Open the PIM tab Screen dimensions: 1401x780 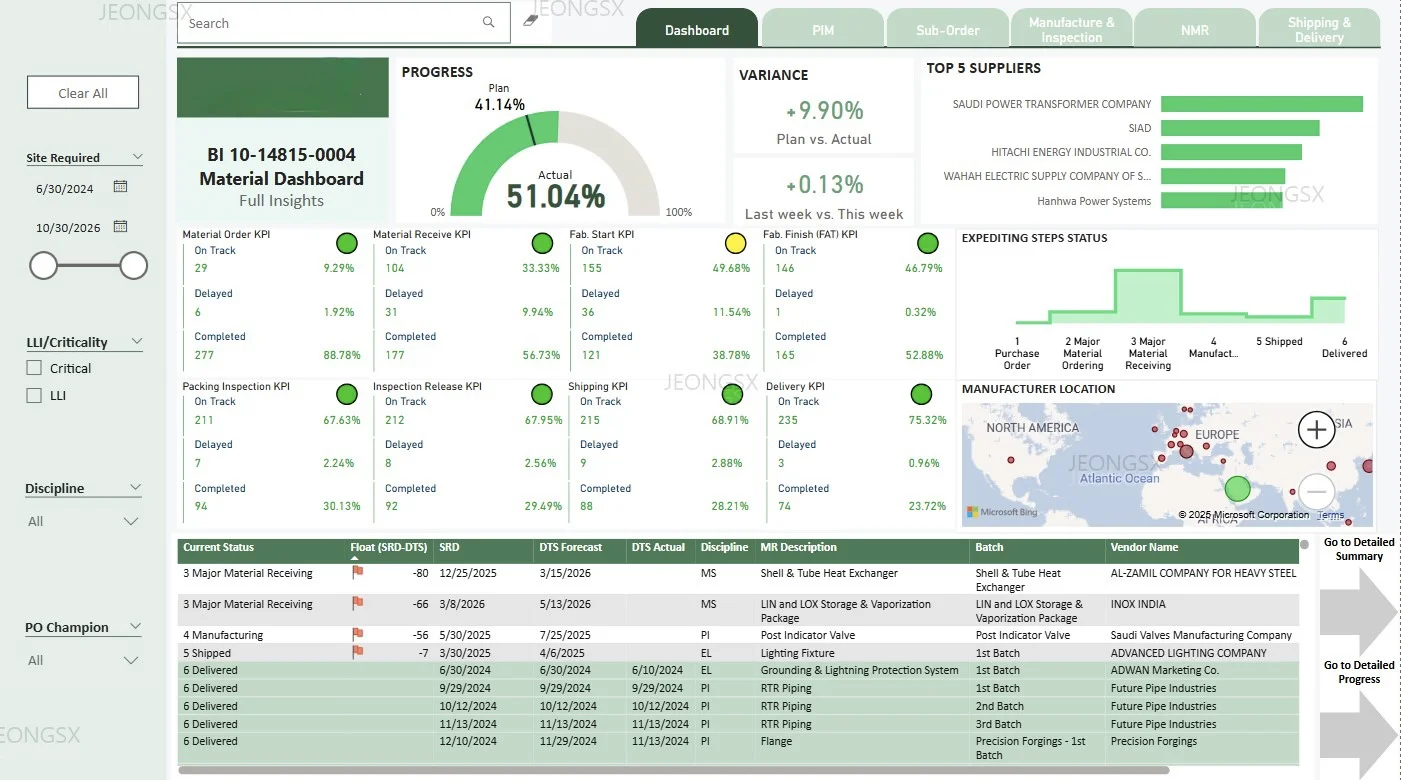[x=823, y=28]
